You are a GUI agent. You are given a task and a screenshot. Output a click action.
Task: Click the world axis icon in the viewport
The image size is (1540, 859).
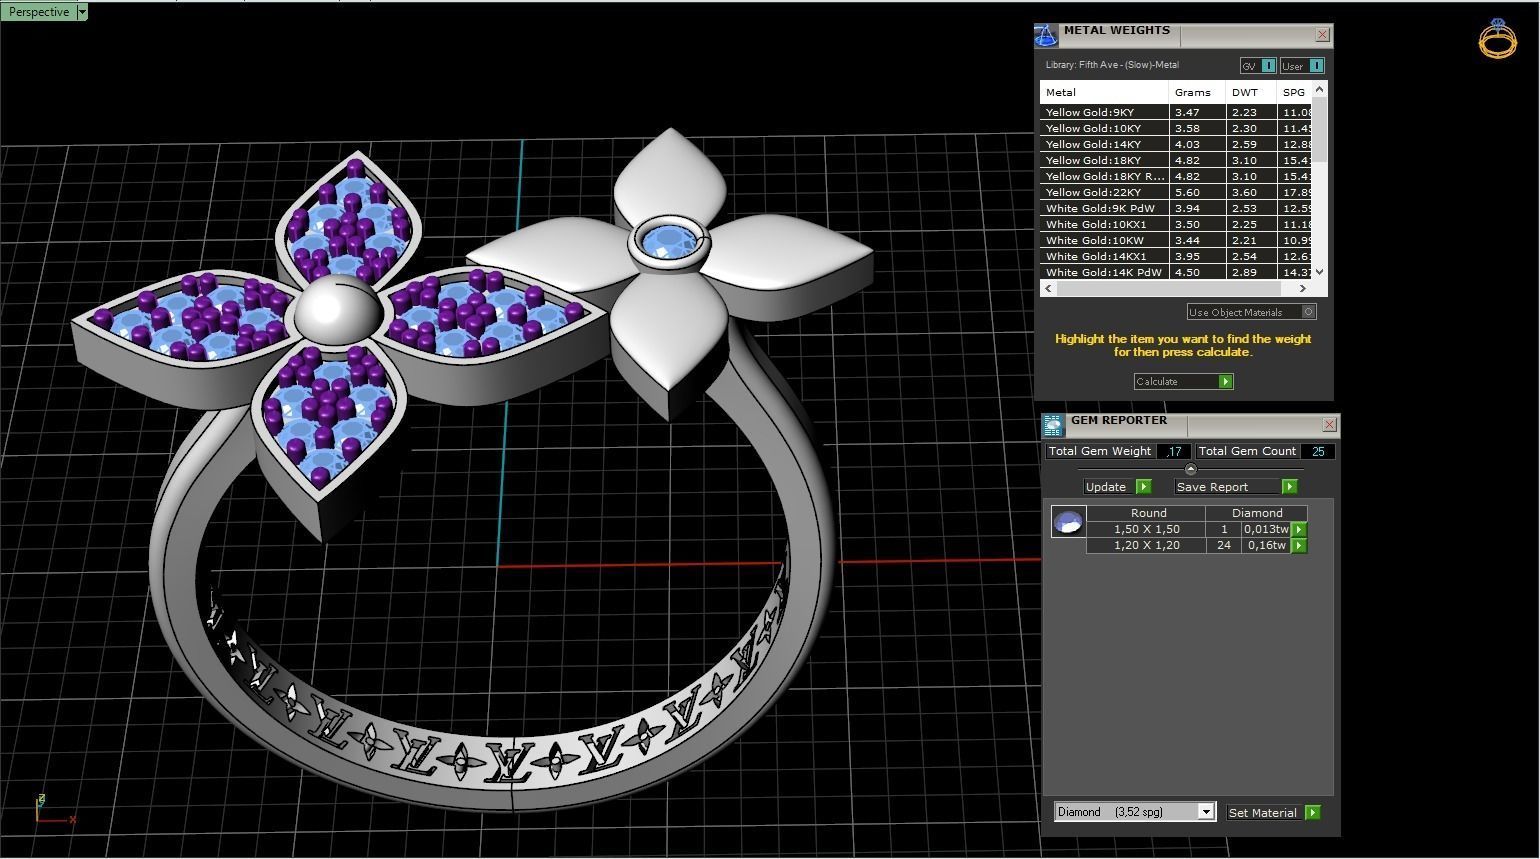pyautogui.click(x=54, y=810)
